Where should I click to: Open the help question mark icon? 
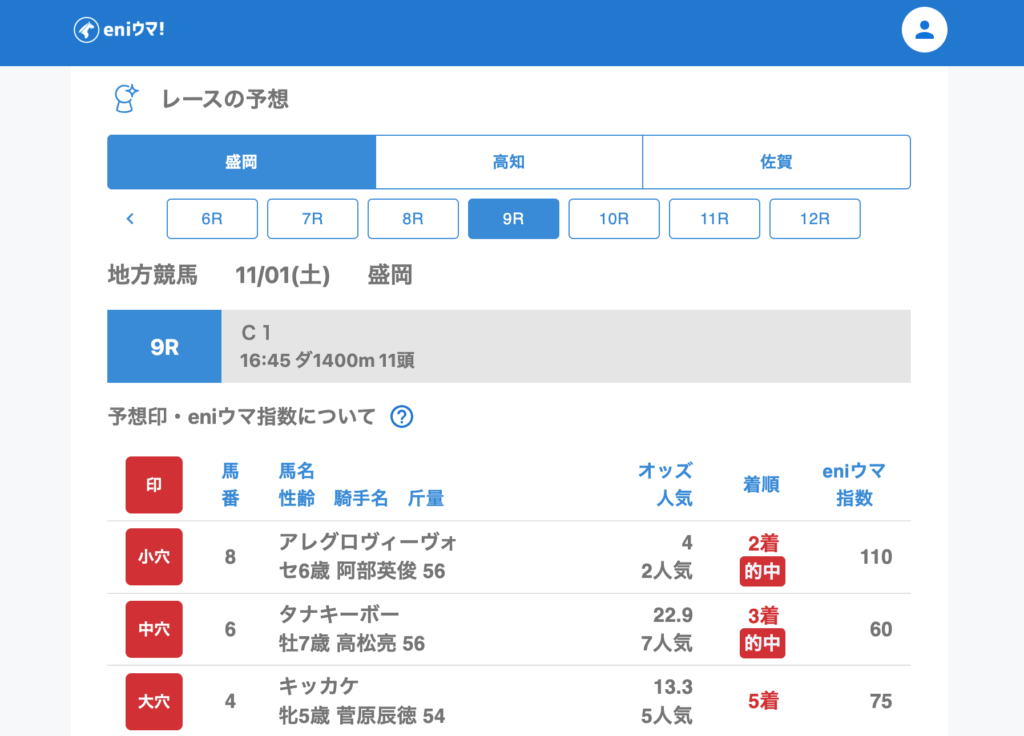pos(401,417)
